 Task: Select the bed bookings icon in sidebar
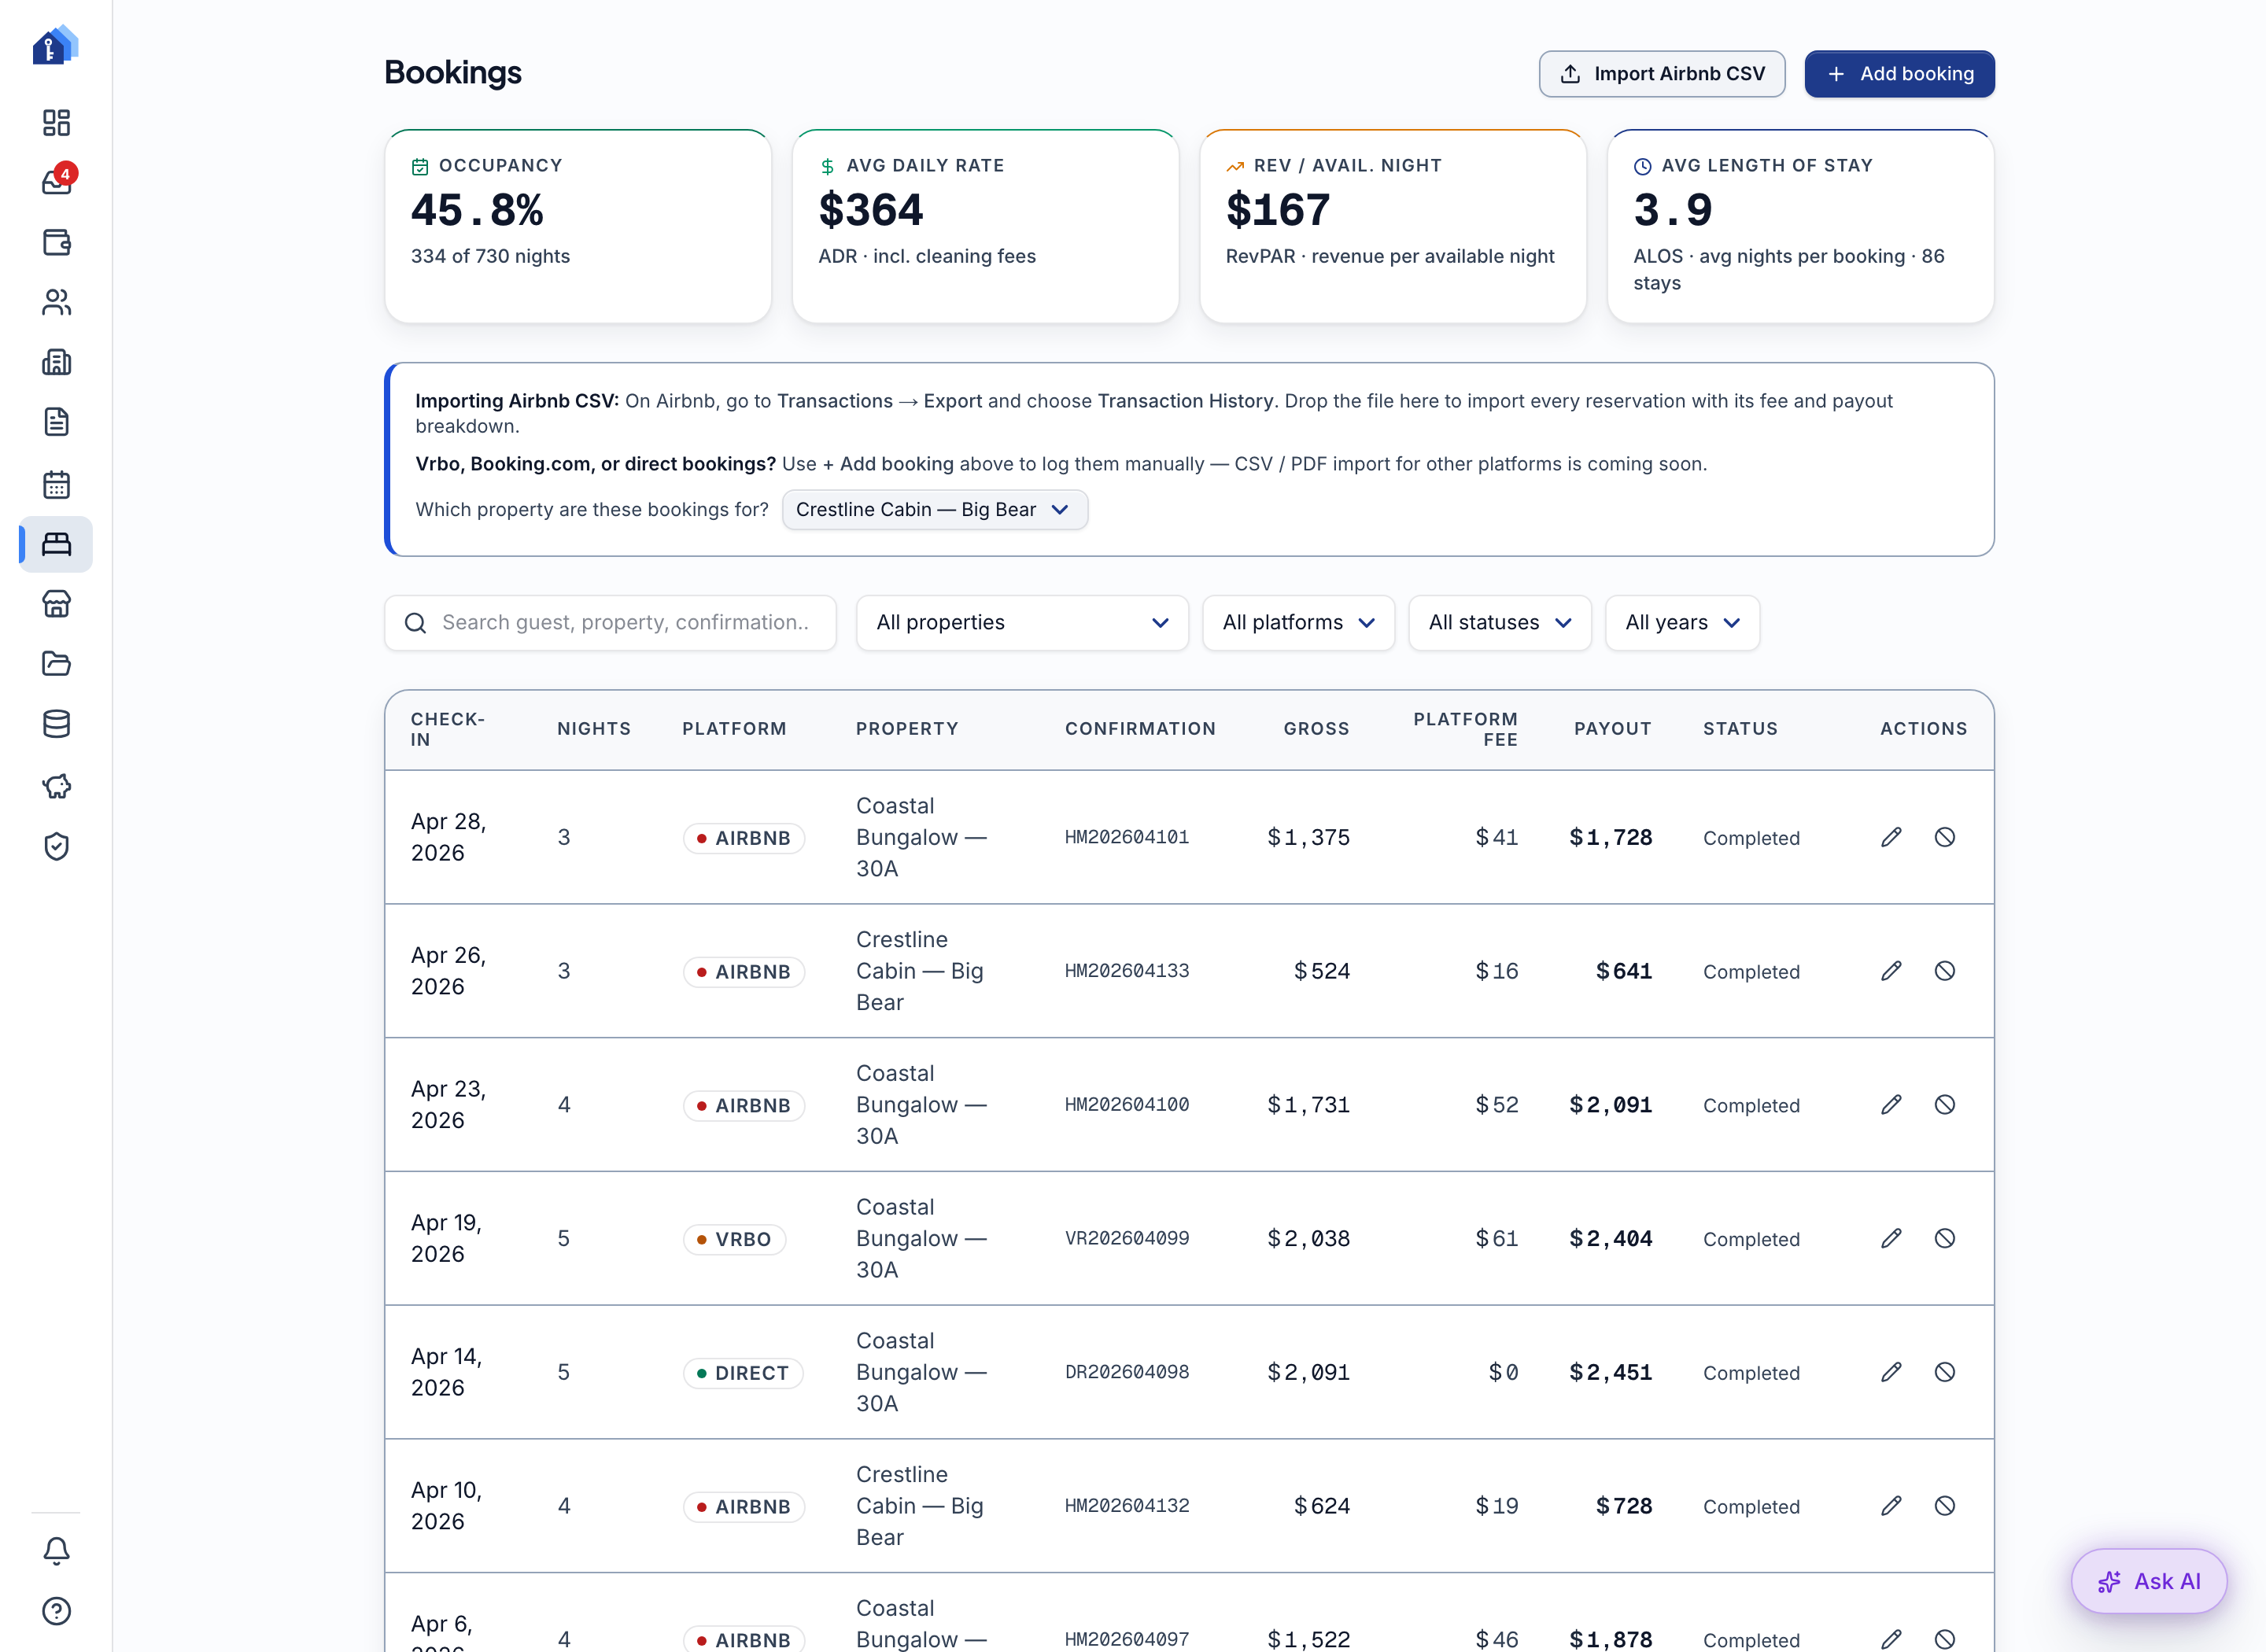click(x=56, y=544)
